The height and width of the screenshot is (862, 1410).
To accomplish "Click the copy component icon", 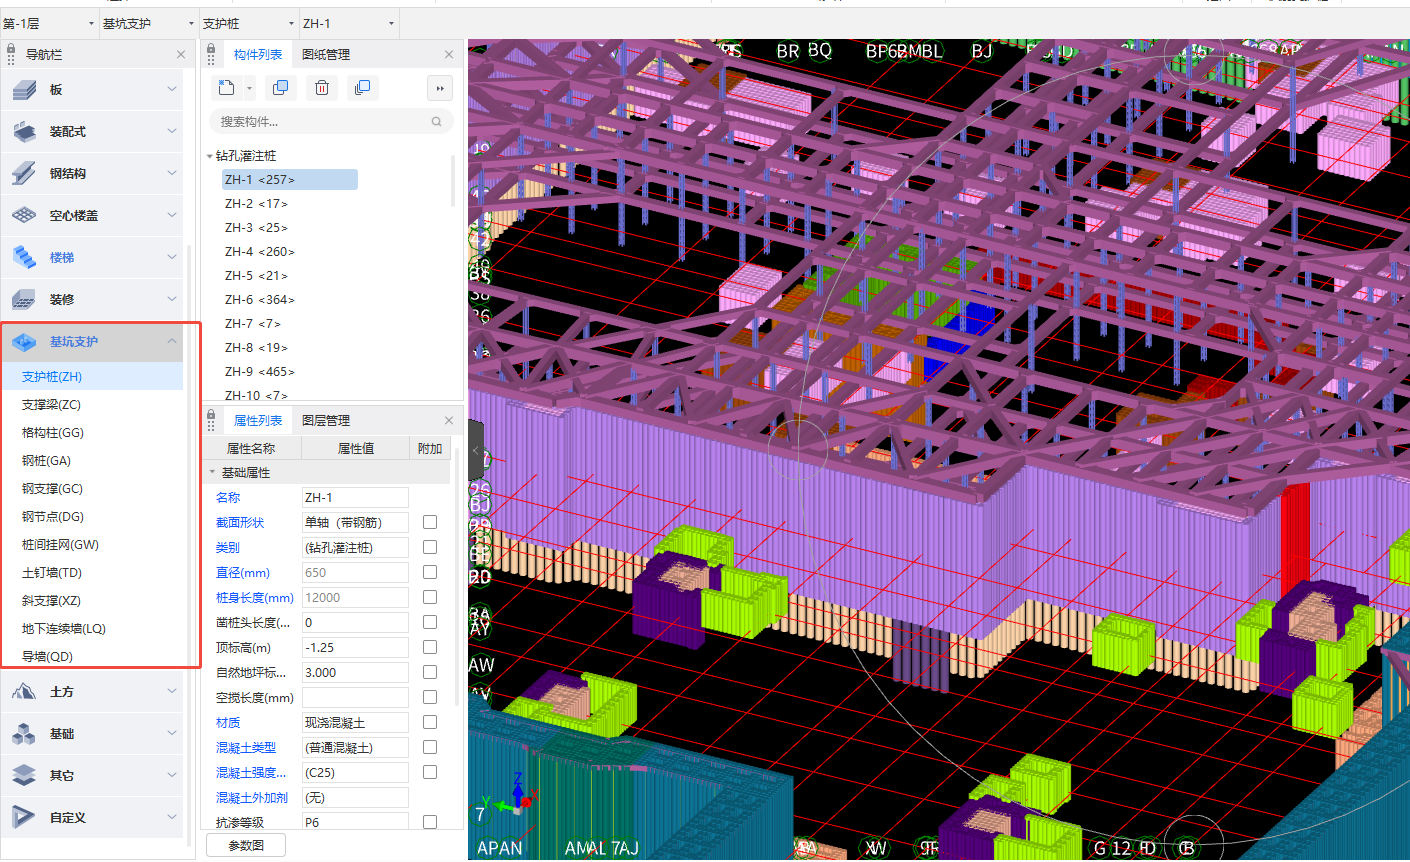I will (x=281, y=88).
